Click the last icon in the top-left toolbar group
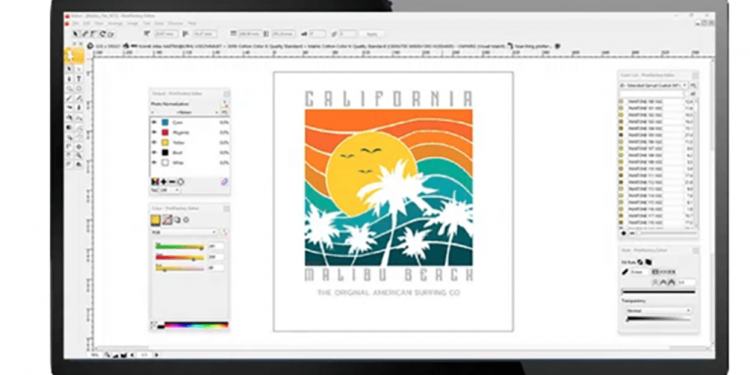750x375 pixels. pos(110,34)
